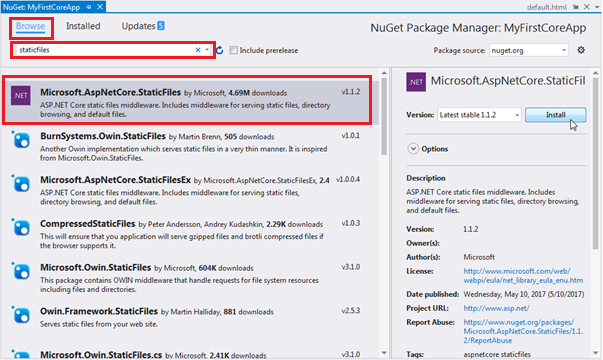This screenshot has height=360, width=603.
Task: Click the Install button
Action: tap(555, 115)
